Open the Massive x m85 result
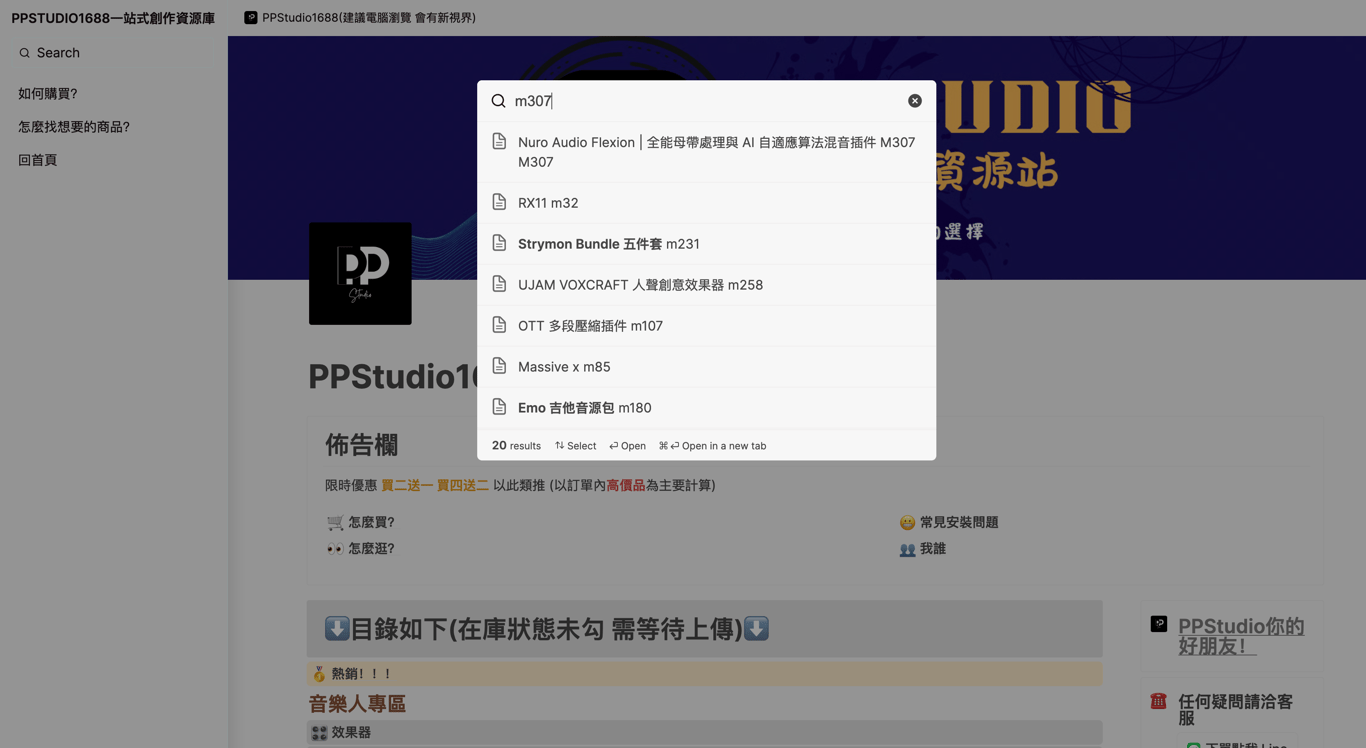The width and height of the screenshot is (1366, 748). pos(706,367)
